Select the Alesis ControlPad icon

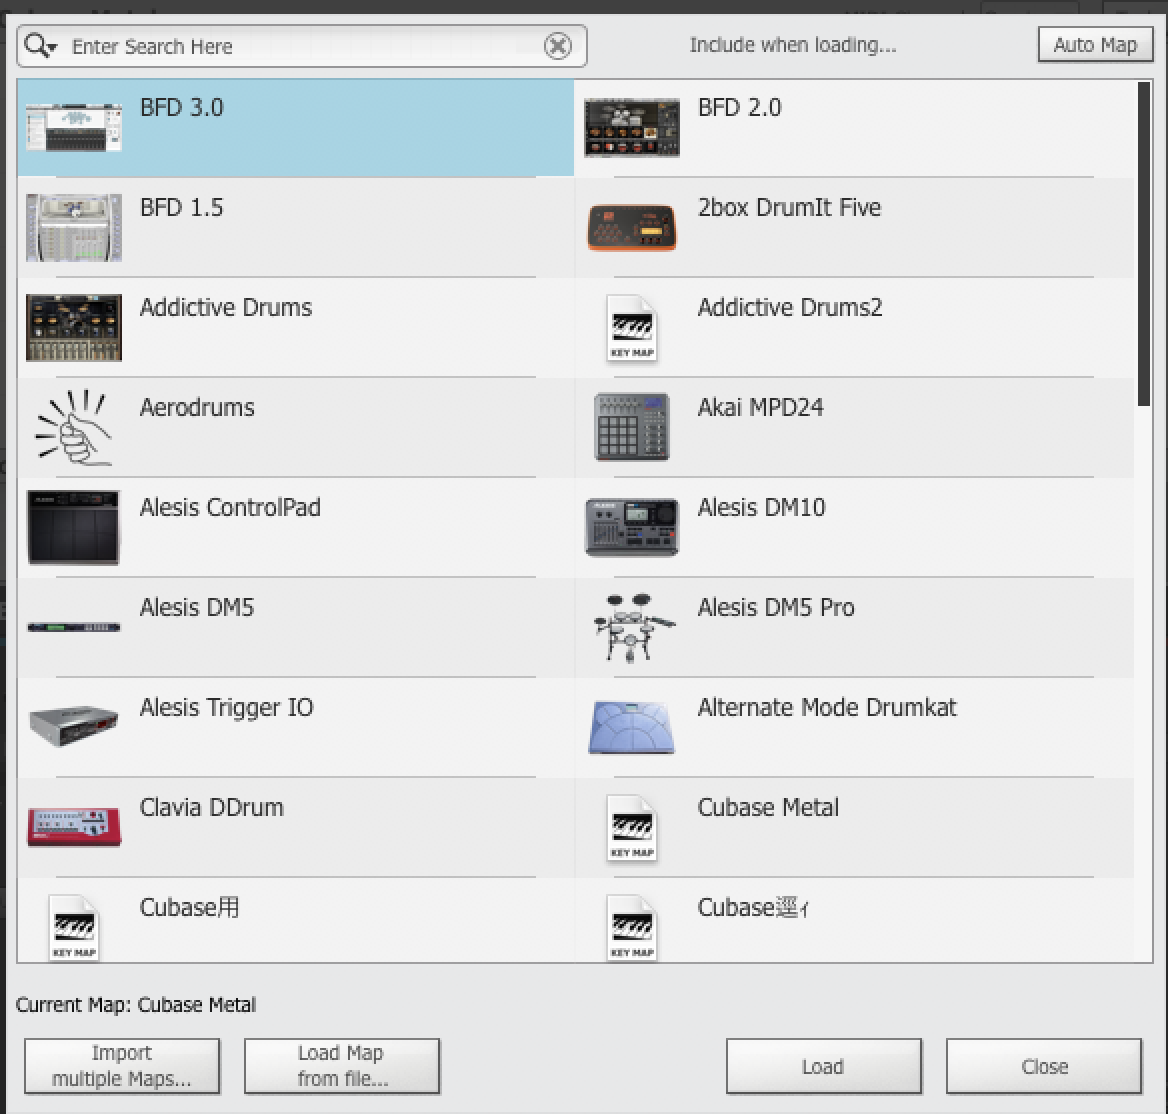74,527
